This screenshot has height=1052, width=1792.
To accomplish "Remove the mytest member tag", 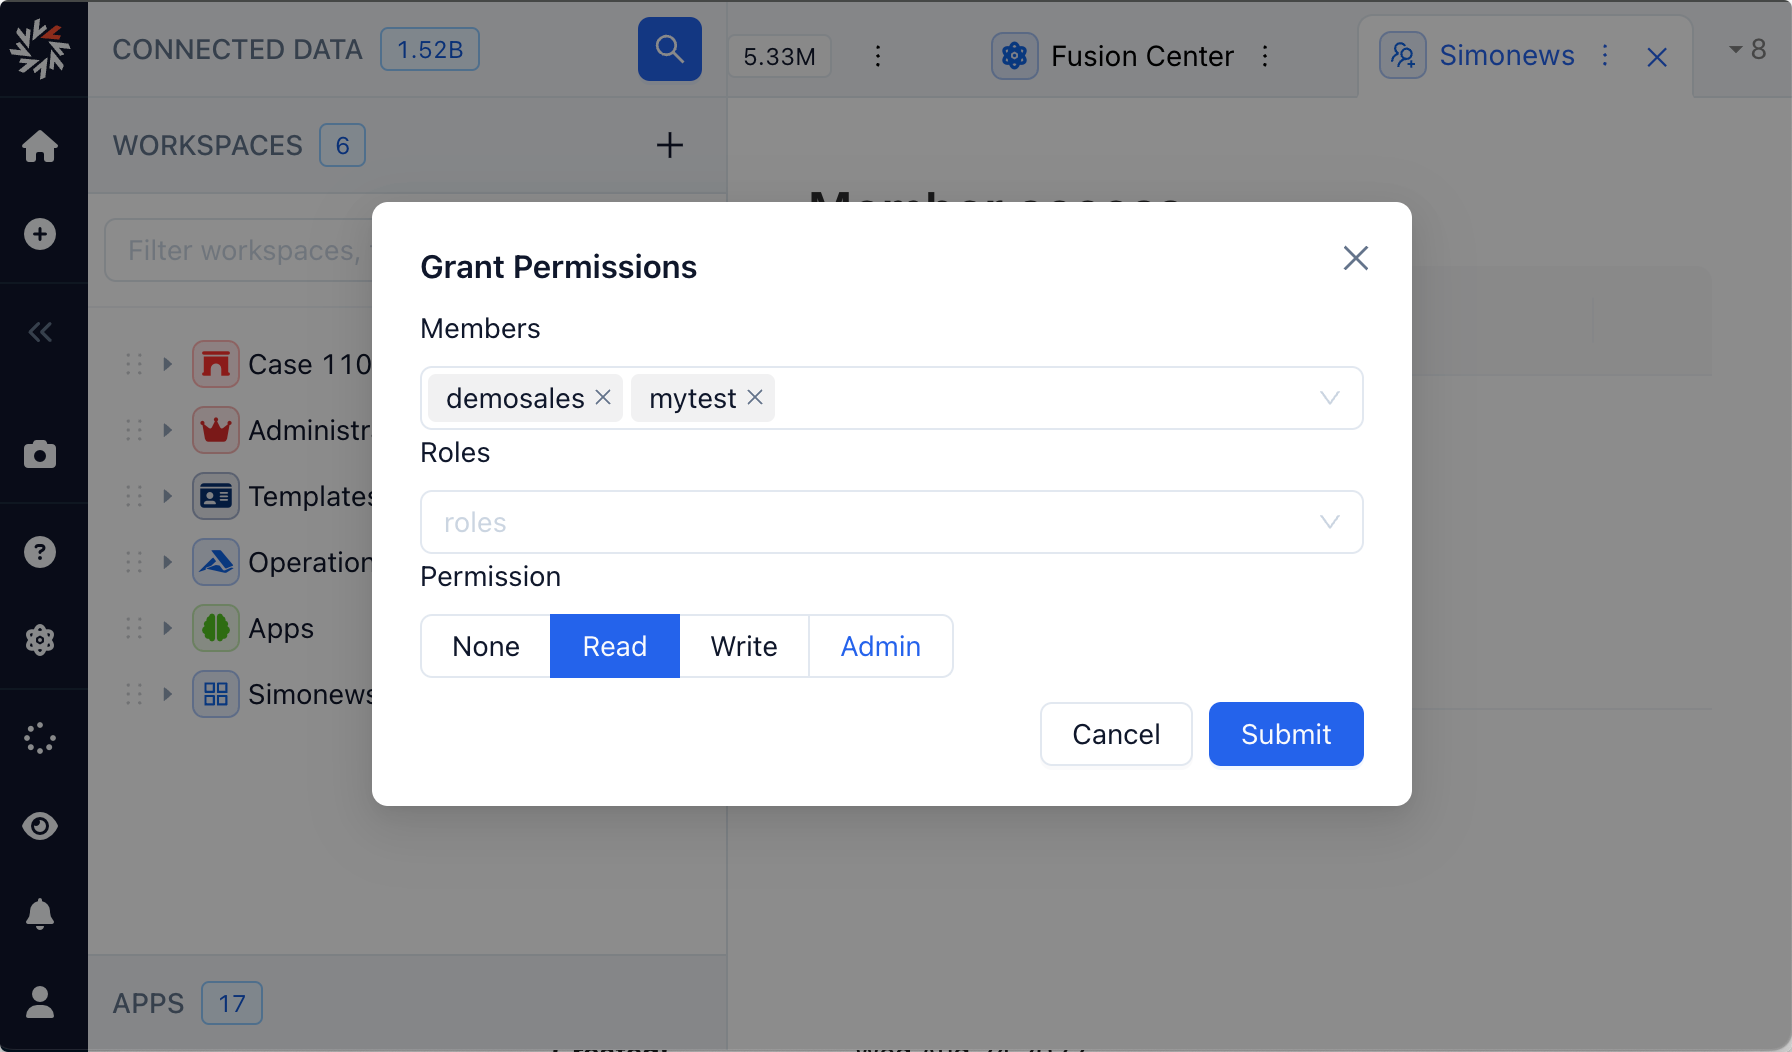I will (x=755, y=397).
